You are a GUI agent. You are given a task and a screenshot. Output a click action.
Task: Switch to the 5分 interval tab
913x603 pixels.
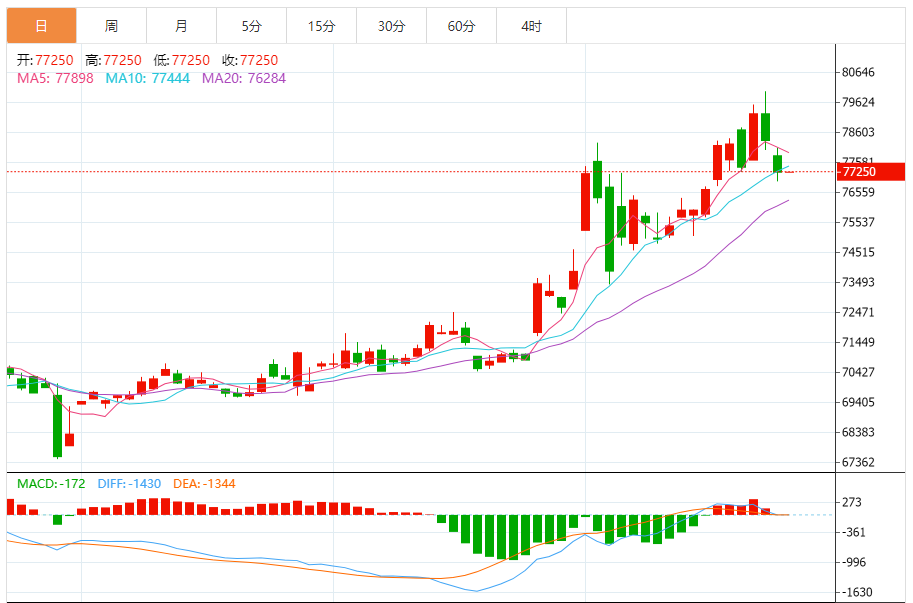click(251, 26)
